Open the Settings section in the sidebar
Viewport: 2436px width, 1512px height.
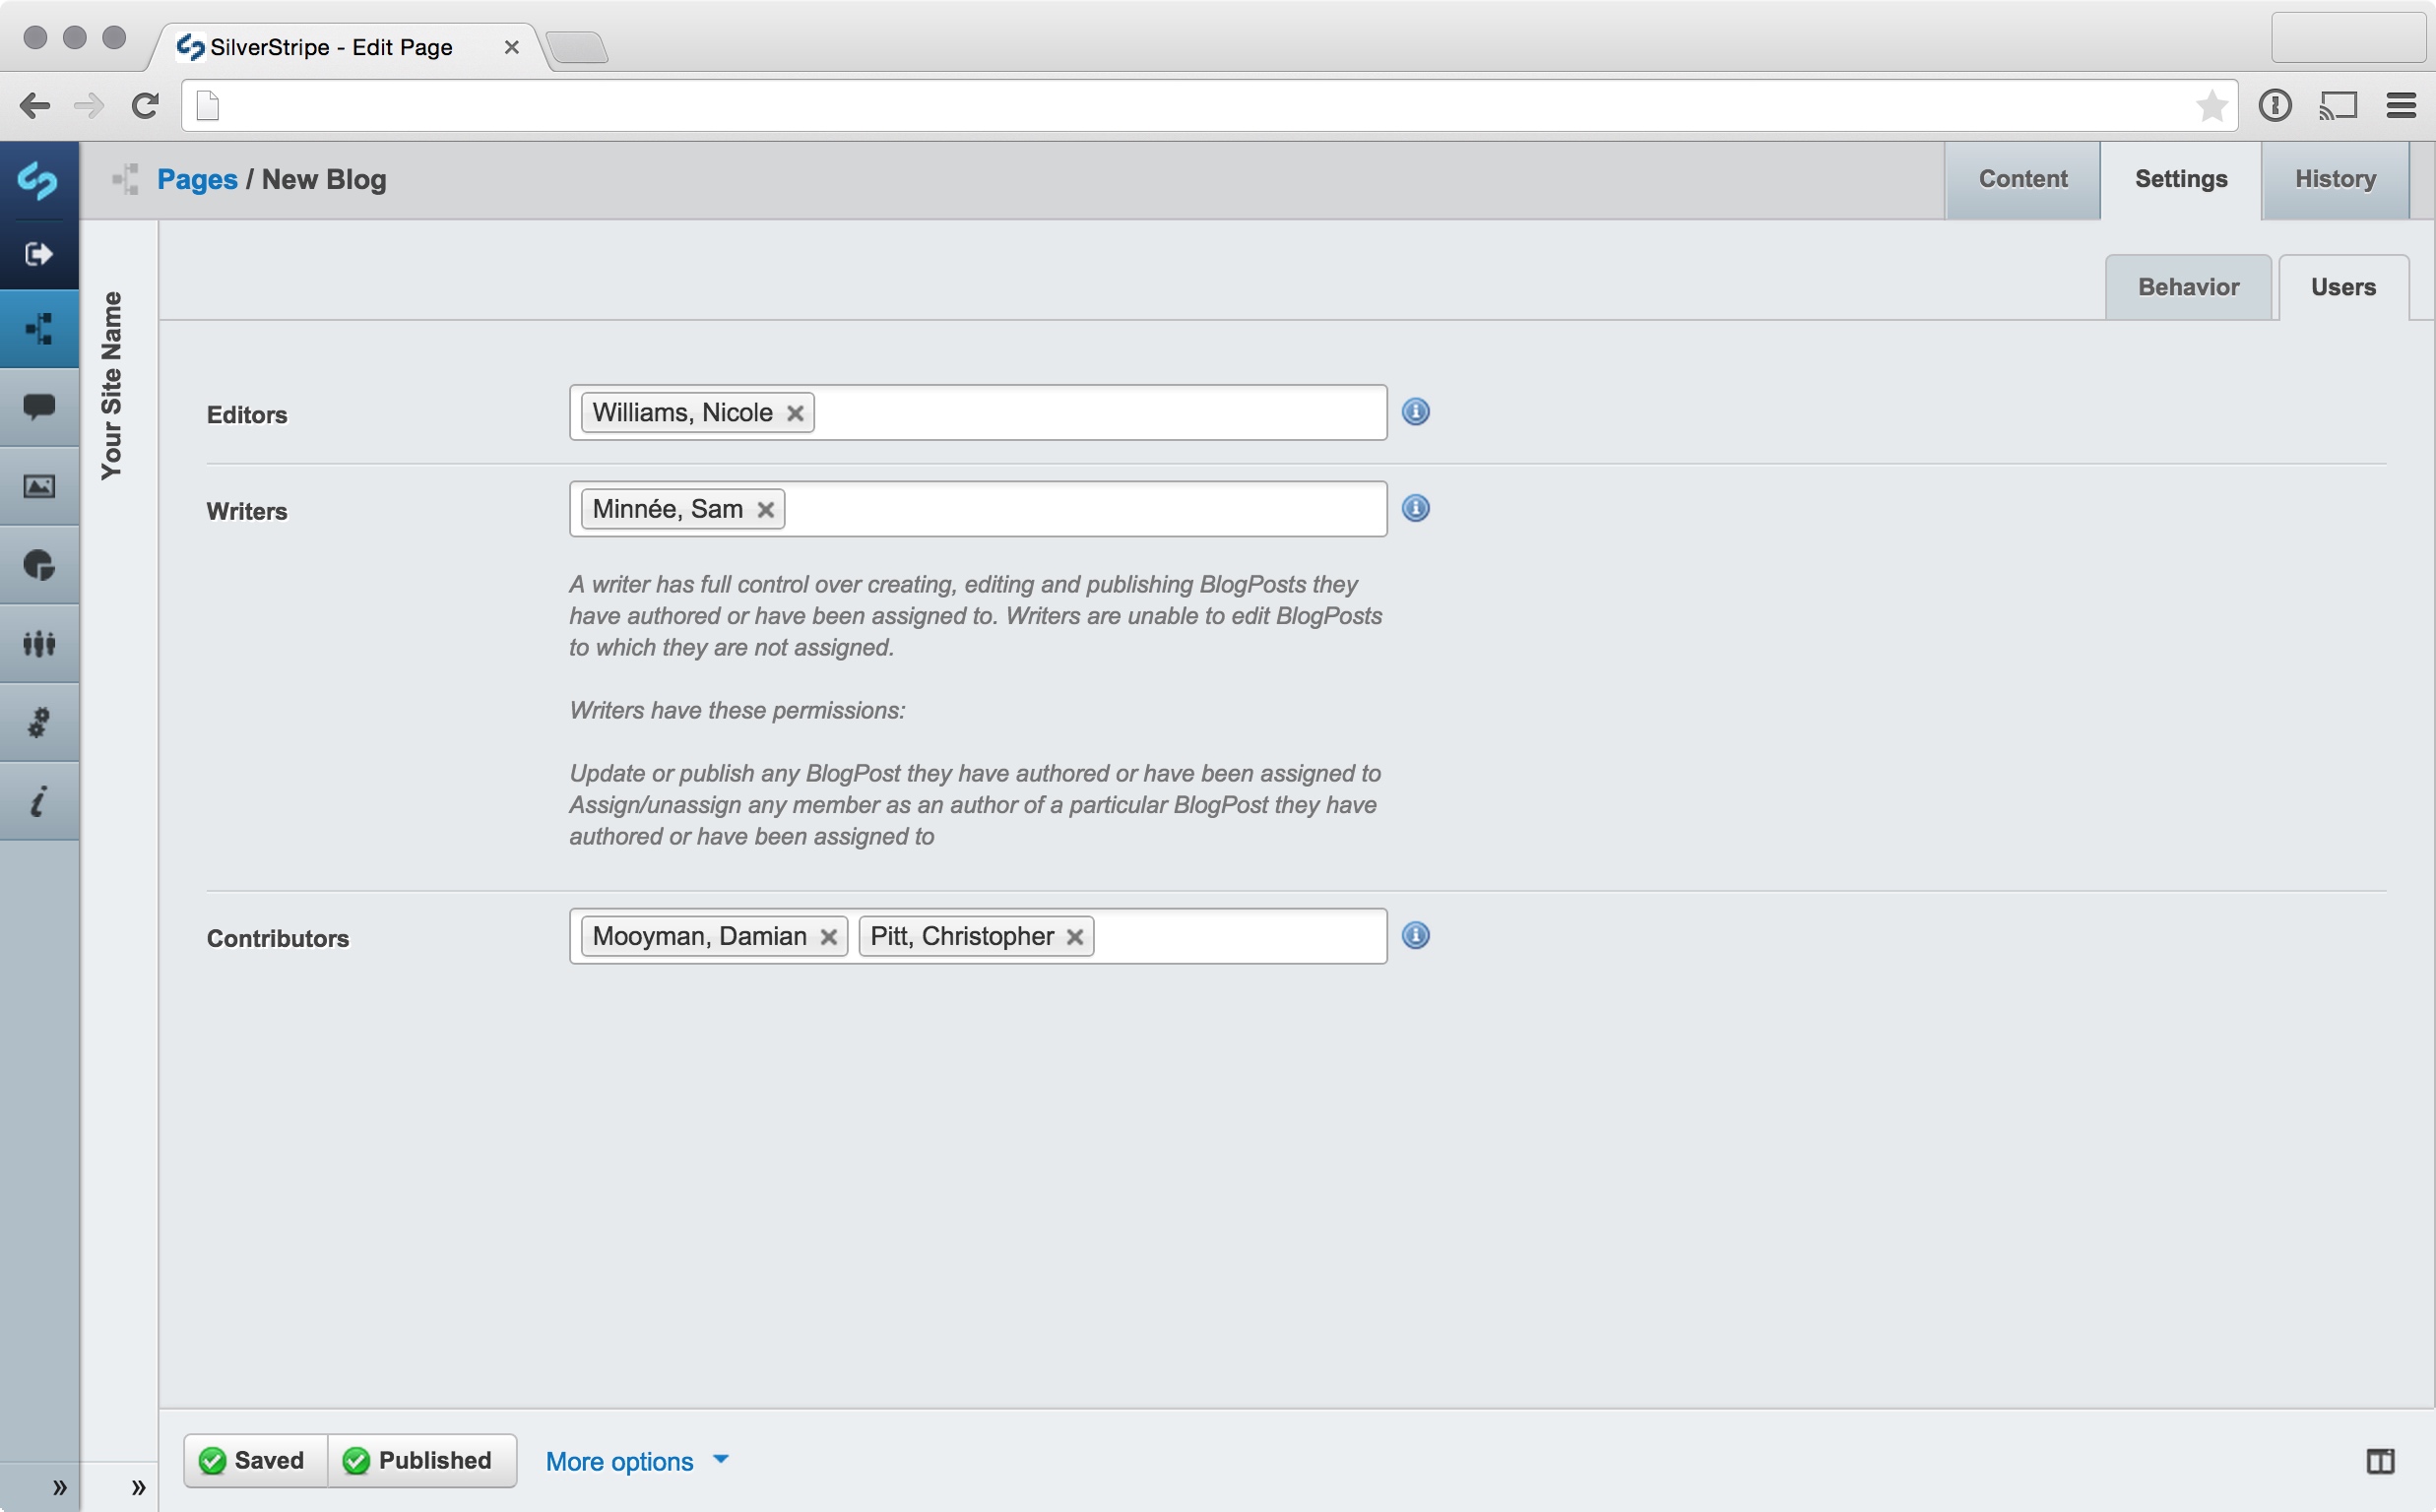click(40, 722)
